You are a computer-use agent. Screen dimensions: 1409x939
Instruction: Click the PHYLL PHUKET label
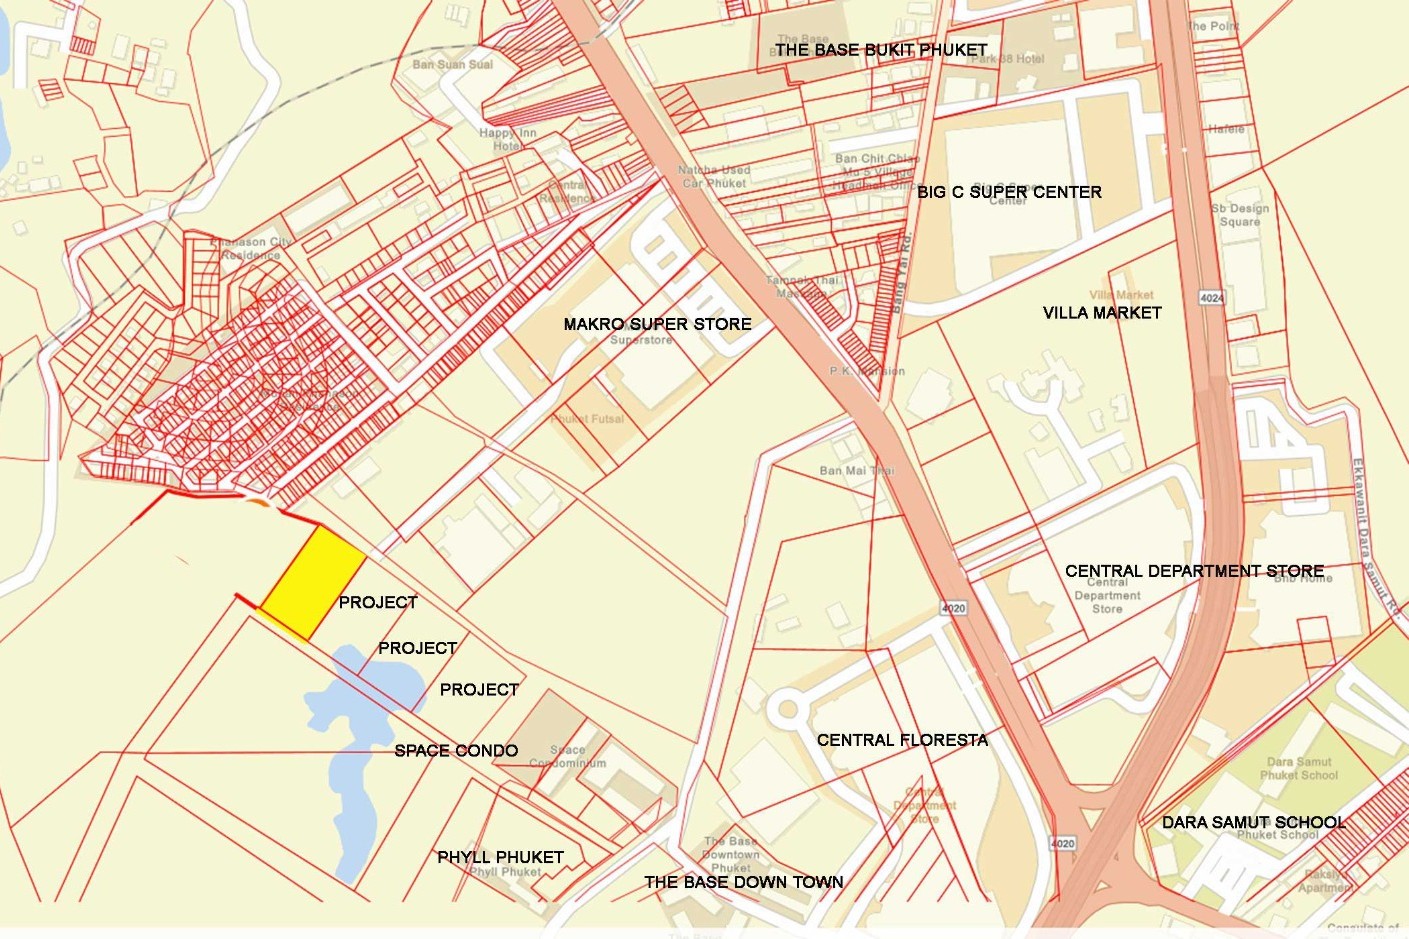click(500, 857)
